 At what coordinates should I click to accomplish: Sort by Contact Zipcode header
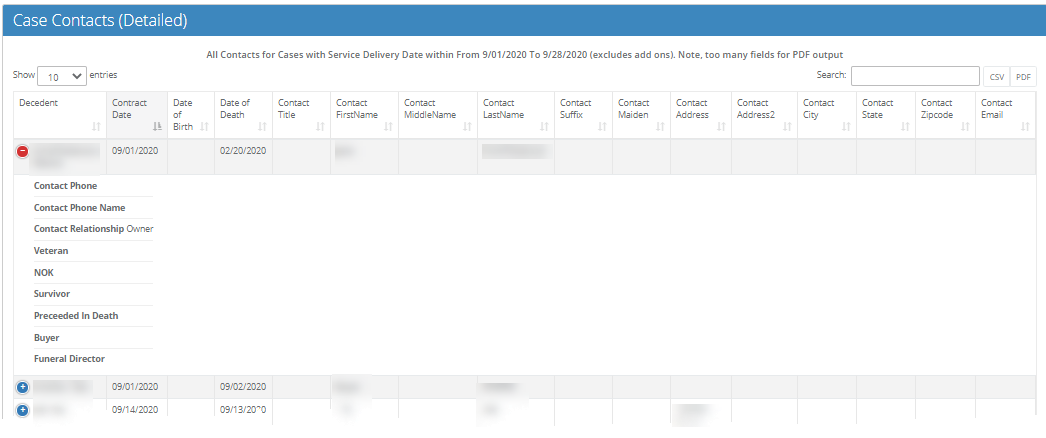(x=944, y=114)
